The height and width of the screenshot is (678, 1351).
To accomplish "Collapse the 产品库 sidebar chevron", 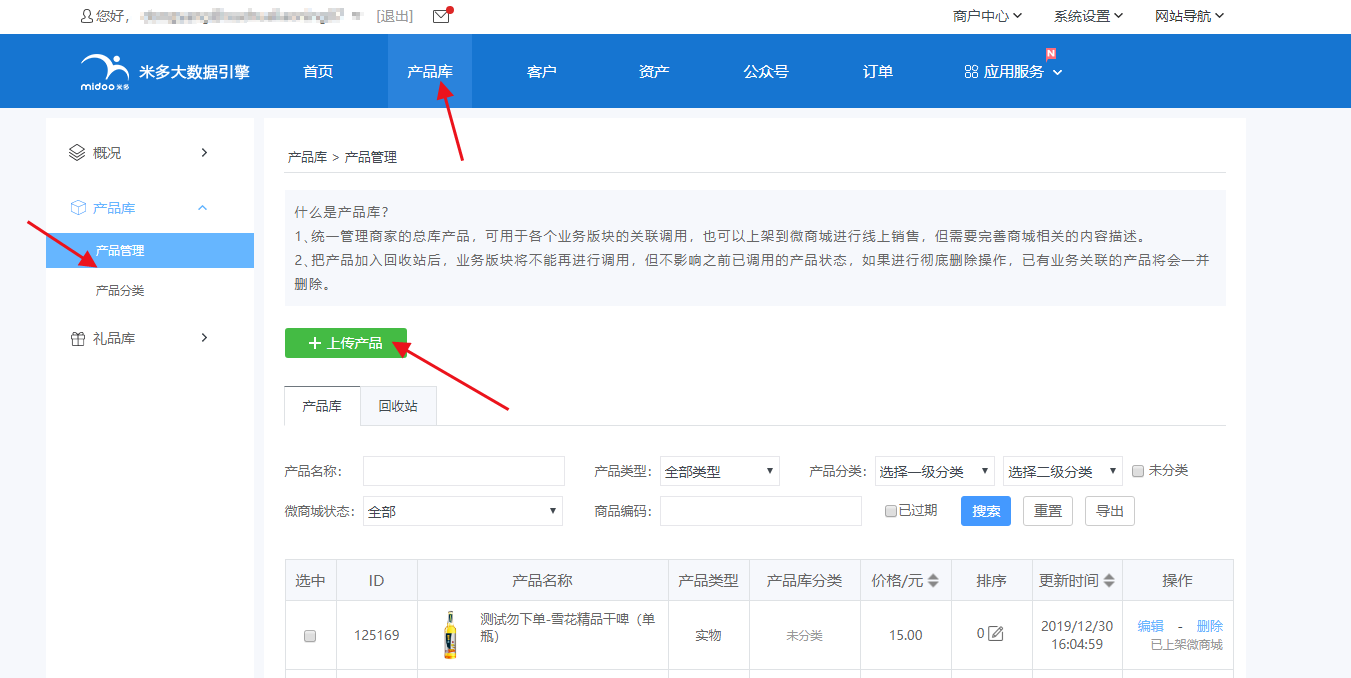I will pyautogui.click(x=203, y=208).
